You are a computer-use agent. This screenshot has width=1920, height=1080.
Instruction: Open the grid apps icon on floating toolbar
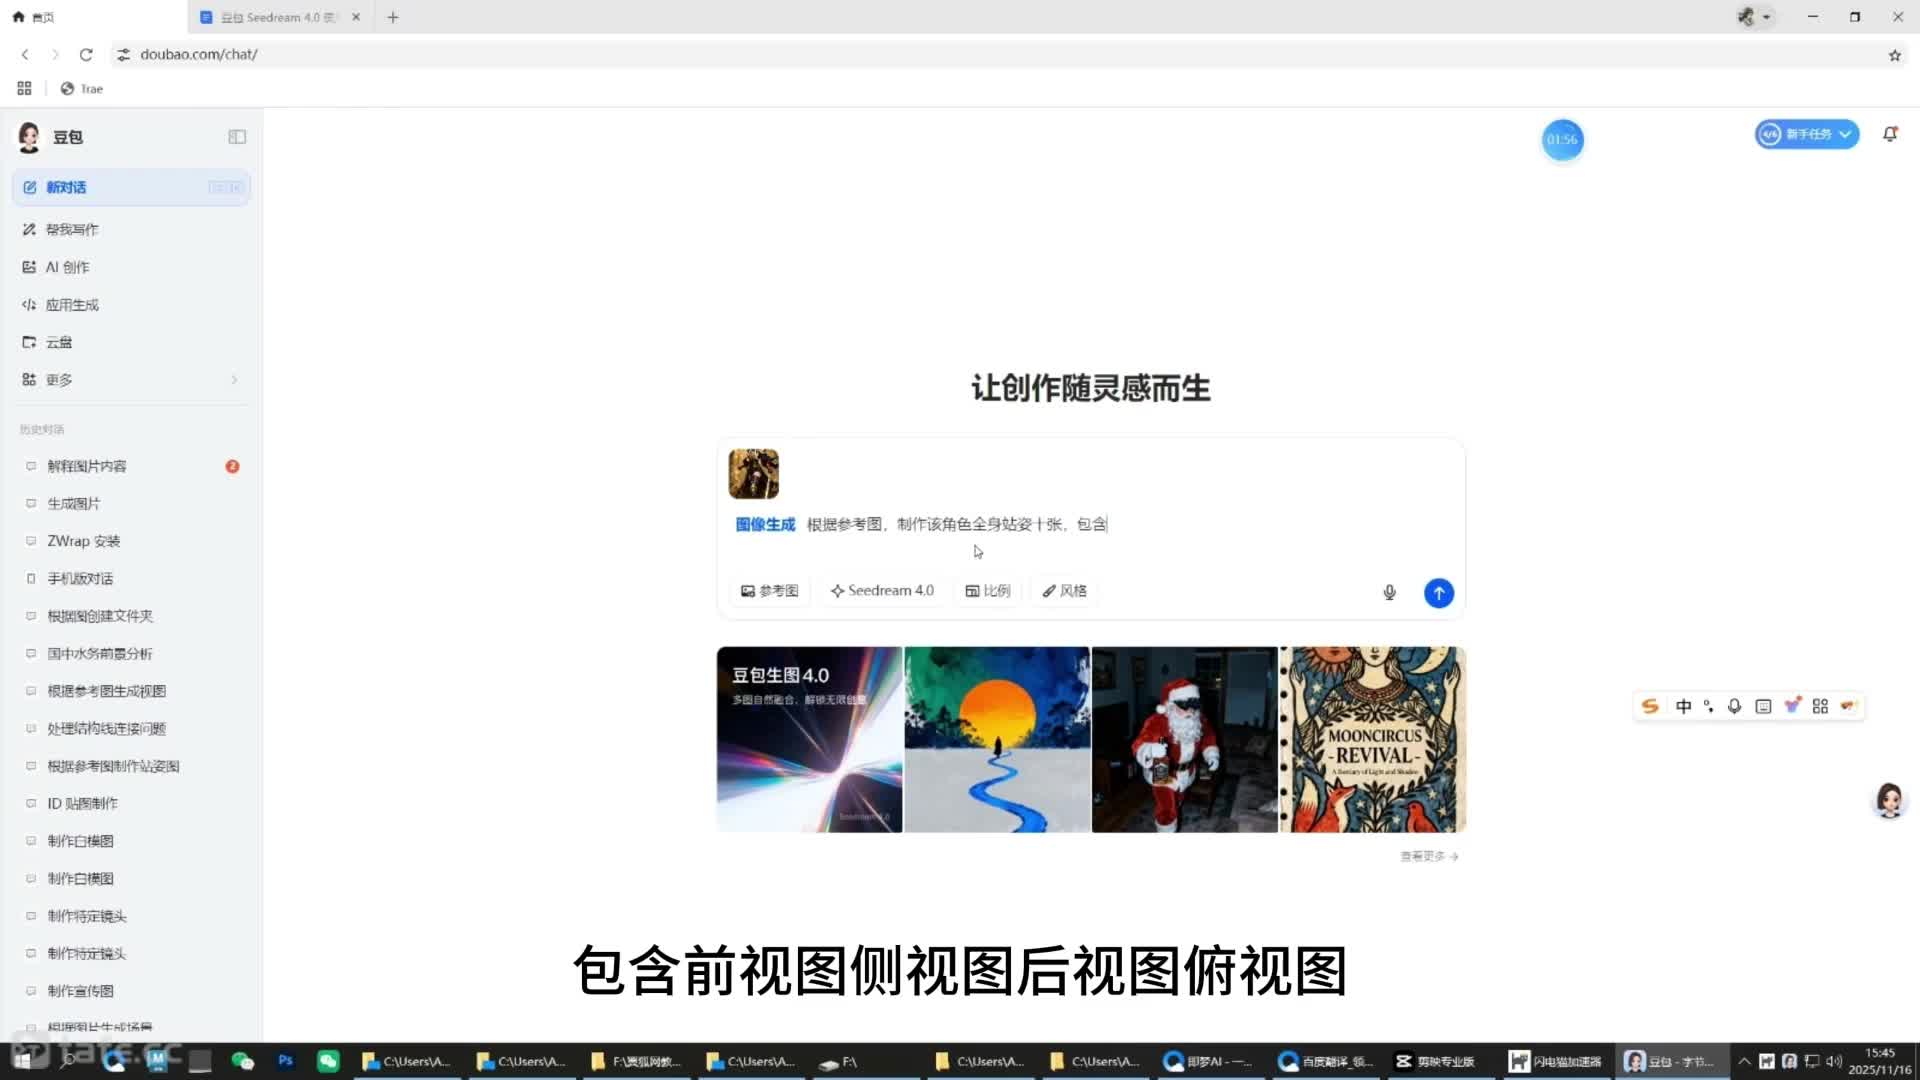[x=1820, y=706]
